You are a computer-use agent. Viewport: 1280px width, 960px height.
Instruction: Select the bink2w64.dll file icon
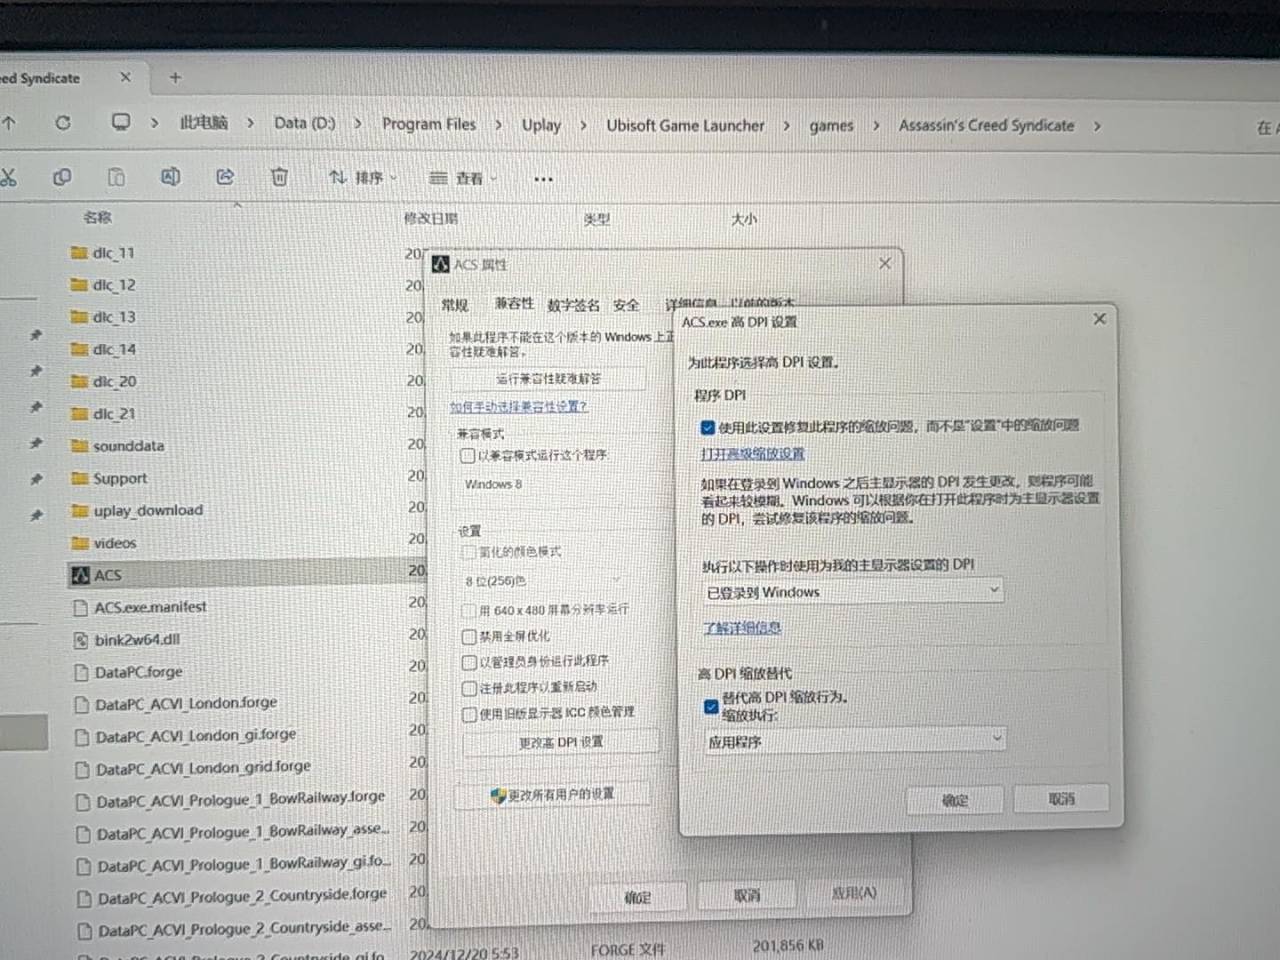point(81,640)
